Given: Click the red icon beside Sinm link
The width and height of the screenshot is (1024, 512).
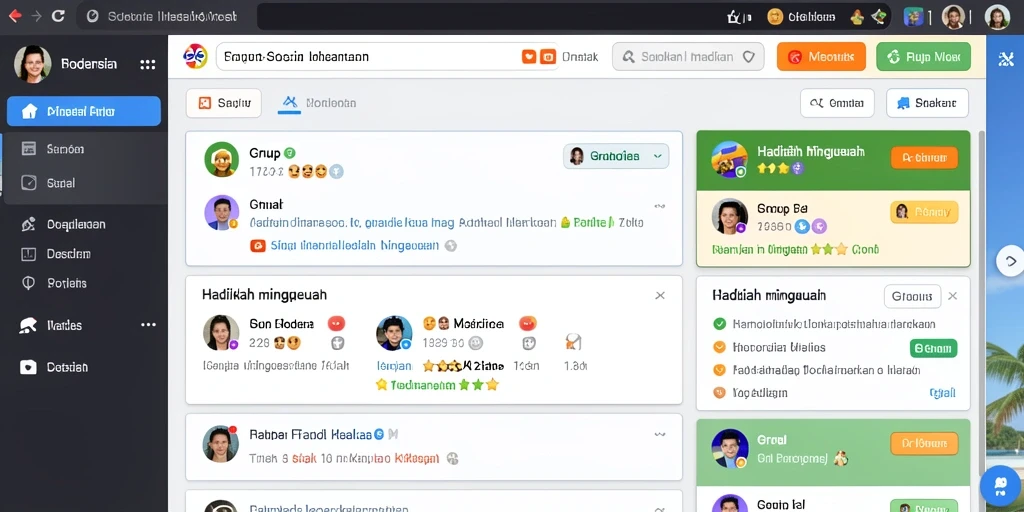Looking at the screenshot, I should tap(258, 246).
